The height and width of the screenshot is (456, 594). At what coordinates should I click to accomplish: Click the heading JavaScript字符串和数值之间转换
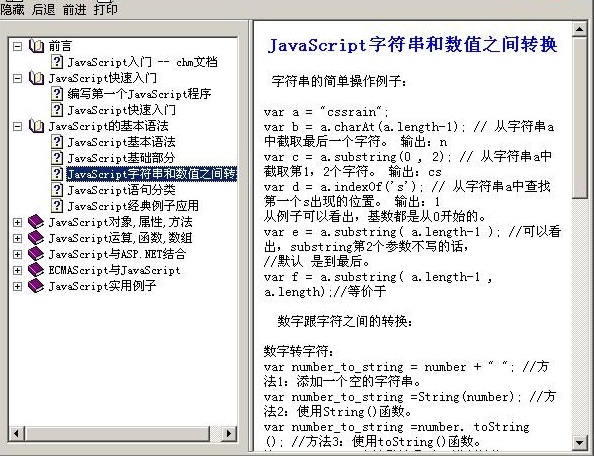413,45
